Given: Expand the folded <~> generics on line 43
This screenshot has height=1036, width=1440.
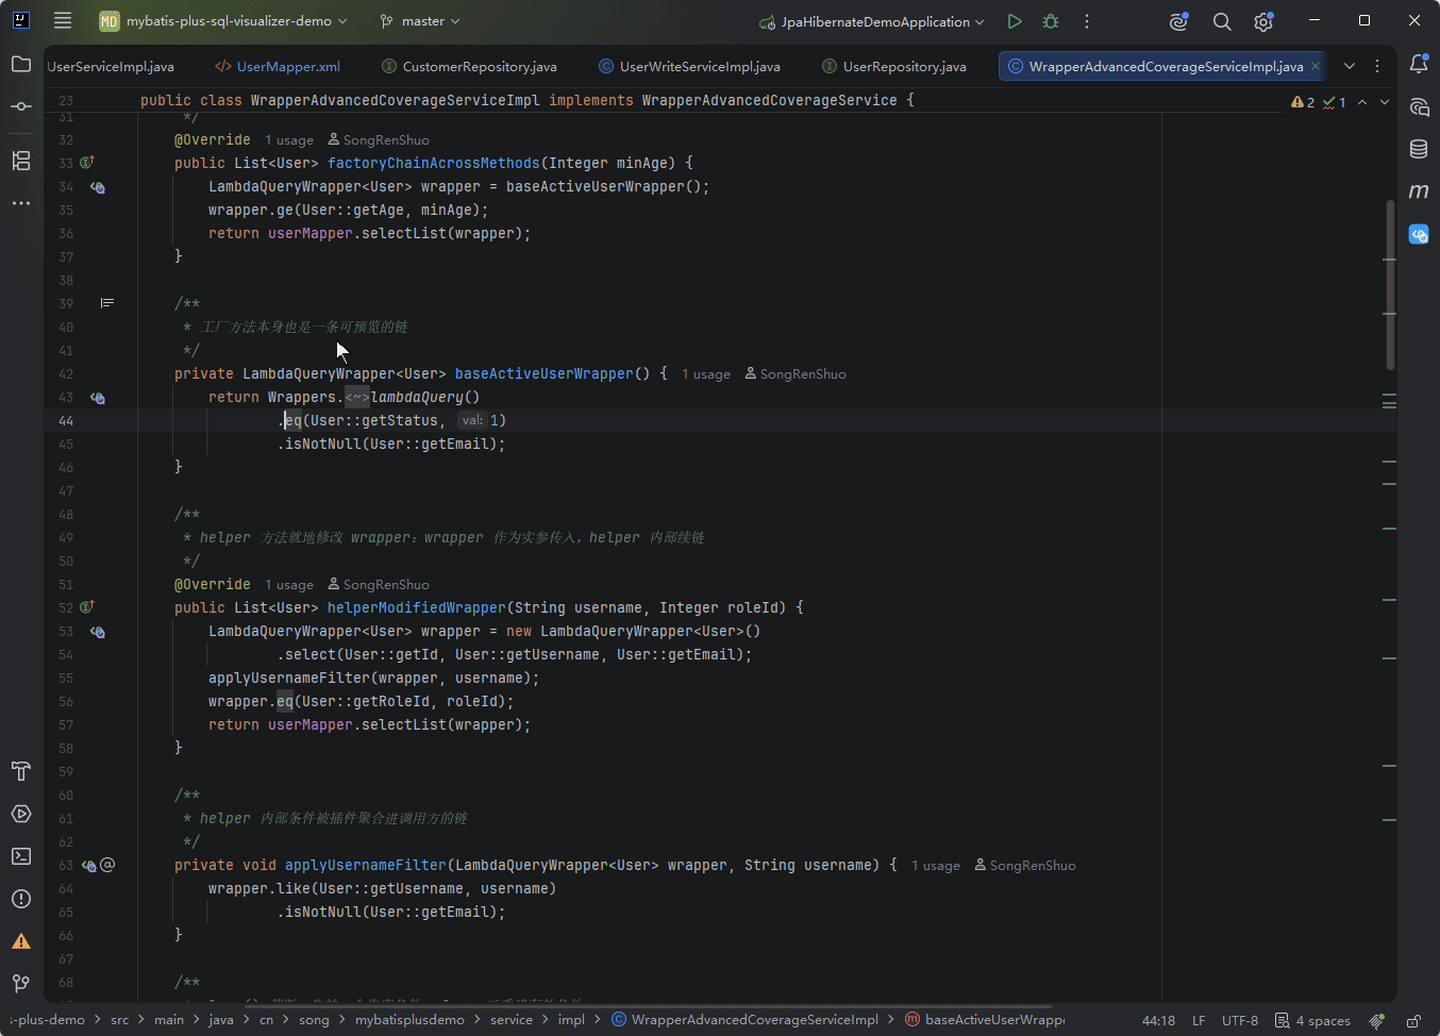Looking at the screenshot, I should coord(357,397).
